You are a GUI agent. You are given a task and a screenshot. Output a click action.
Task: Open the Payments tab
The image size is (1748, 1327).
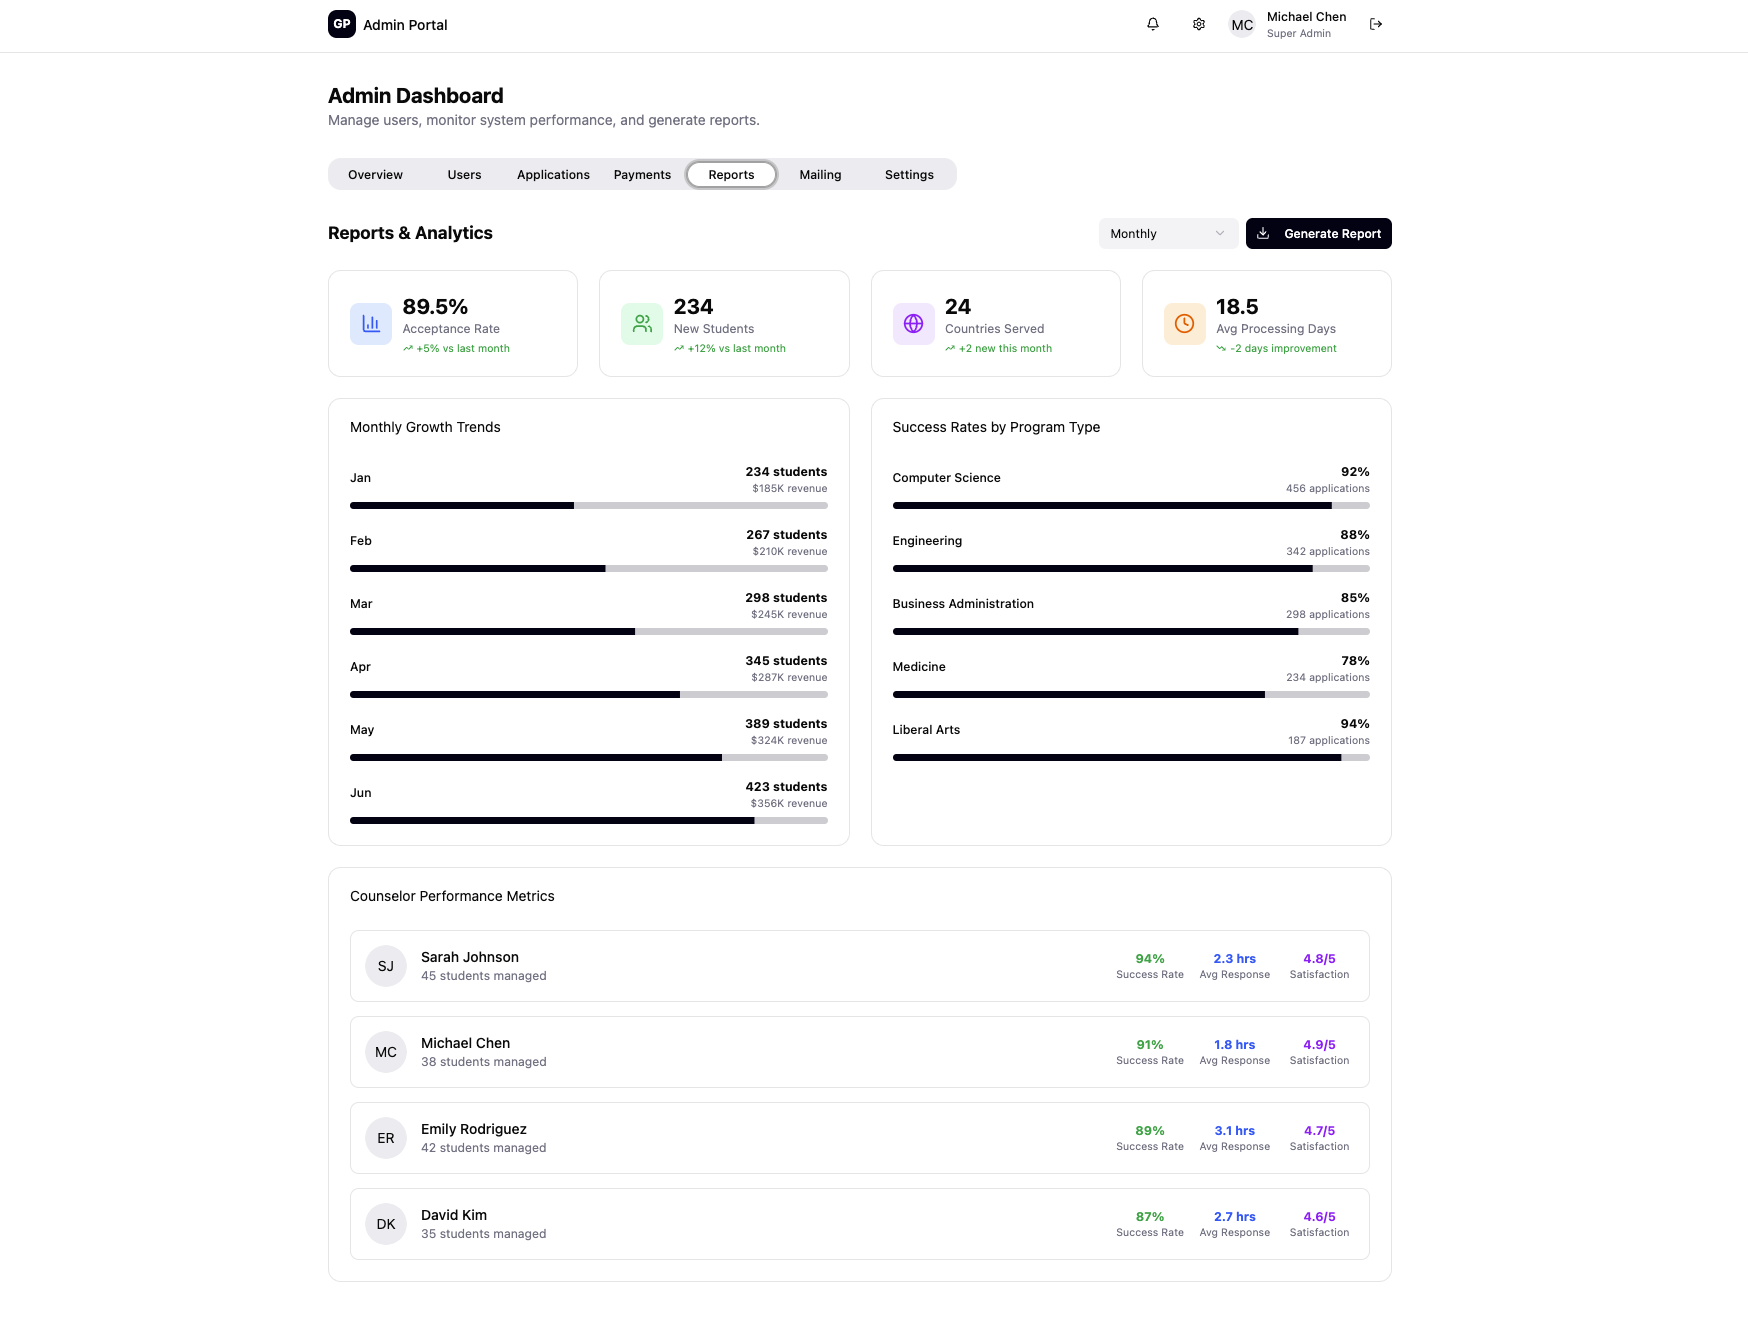[642, 175]
